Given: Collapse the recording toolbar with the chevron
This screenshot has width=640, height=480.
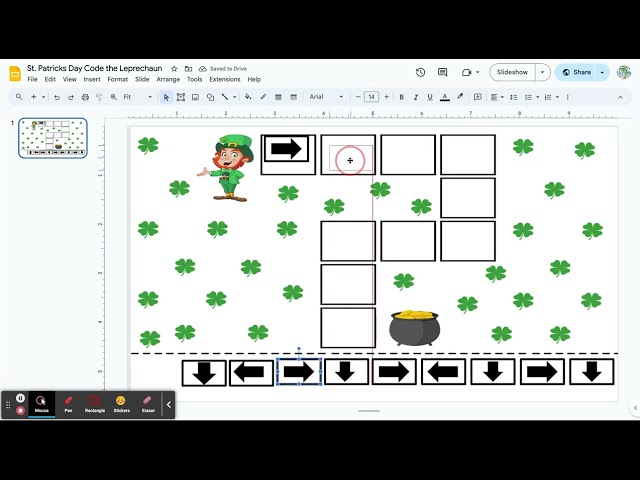Looking at the screenshot, I should [169, 405].
